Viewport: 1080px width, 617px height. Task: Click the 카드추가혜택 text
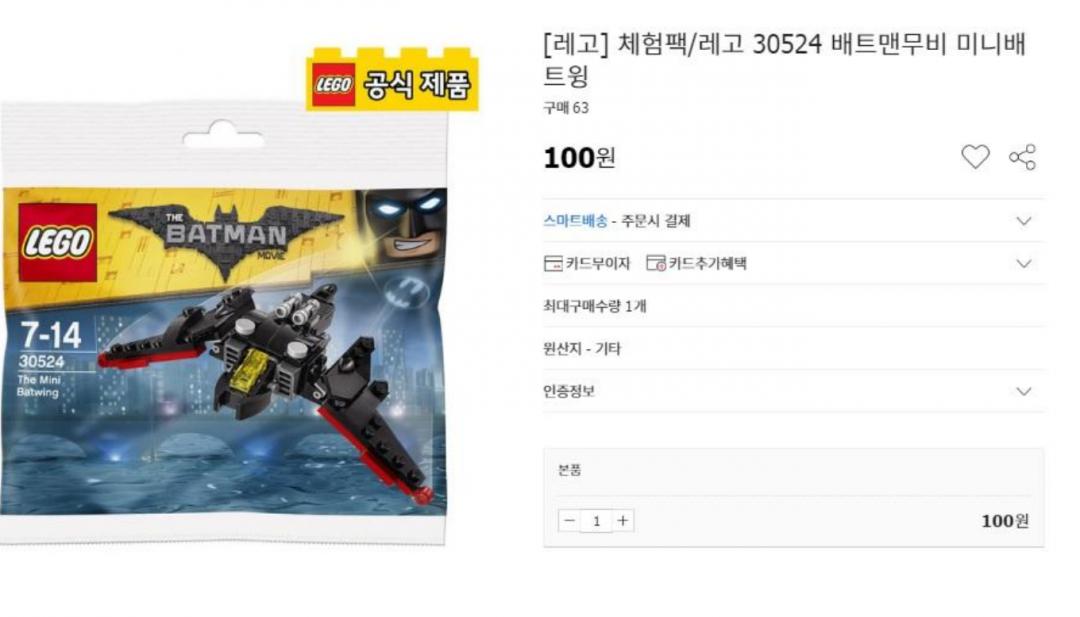pyautogui.click(x=707, y=263)
